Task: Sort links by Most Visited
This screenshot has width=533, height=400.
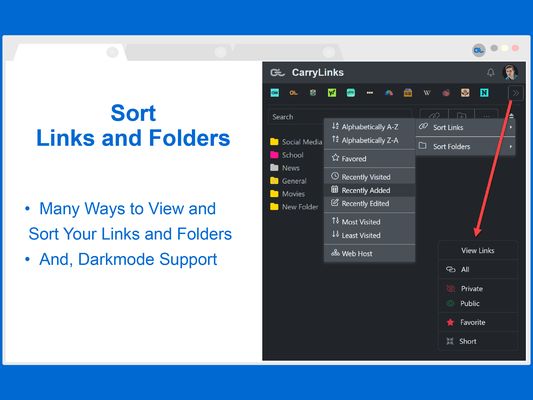Action: tap(369, 222)
